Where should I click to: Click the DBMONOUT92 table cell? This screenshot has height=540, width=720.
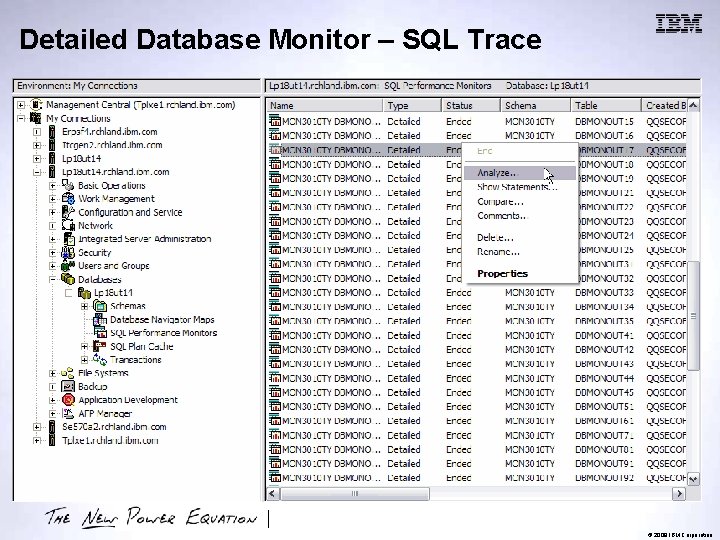click(x=604, y=478)
